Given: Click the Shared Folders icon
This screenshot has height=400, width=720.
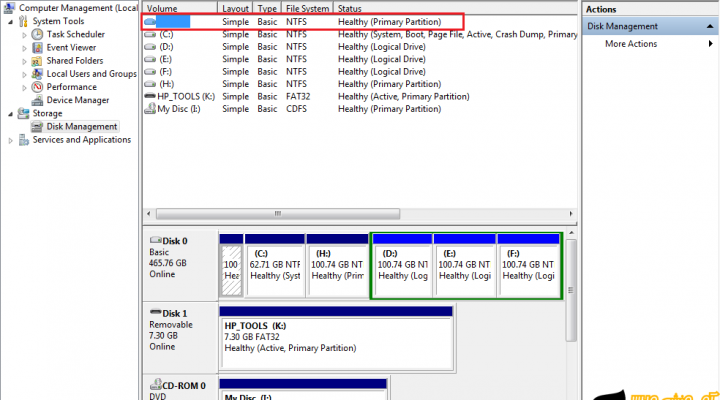Looking at the screenshot, I should pyautogui.click(x=37, y=61).
